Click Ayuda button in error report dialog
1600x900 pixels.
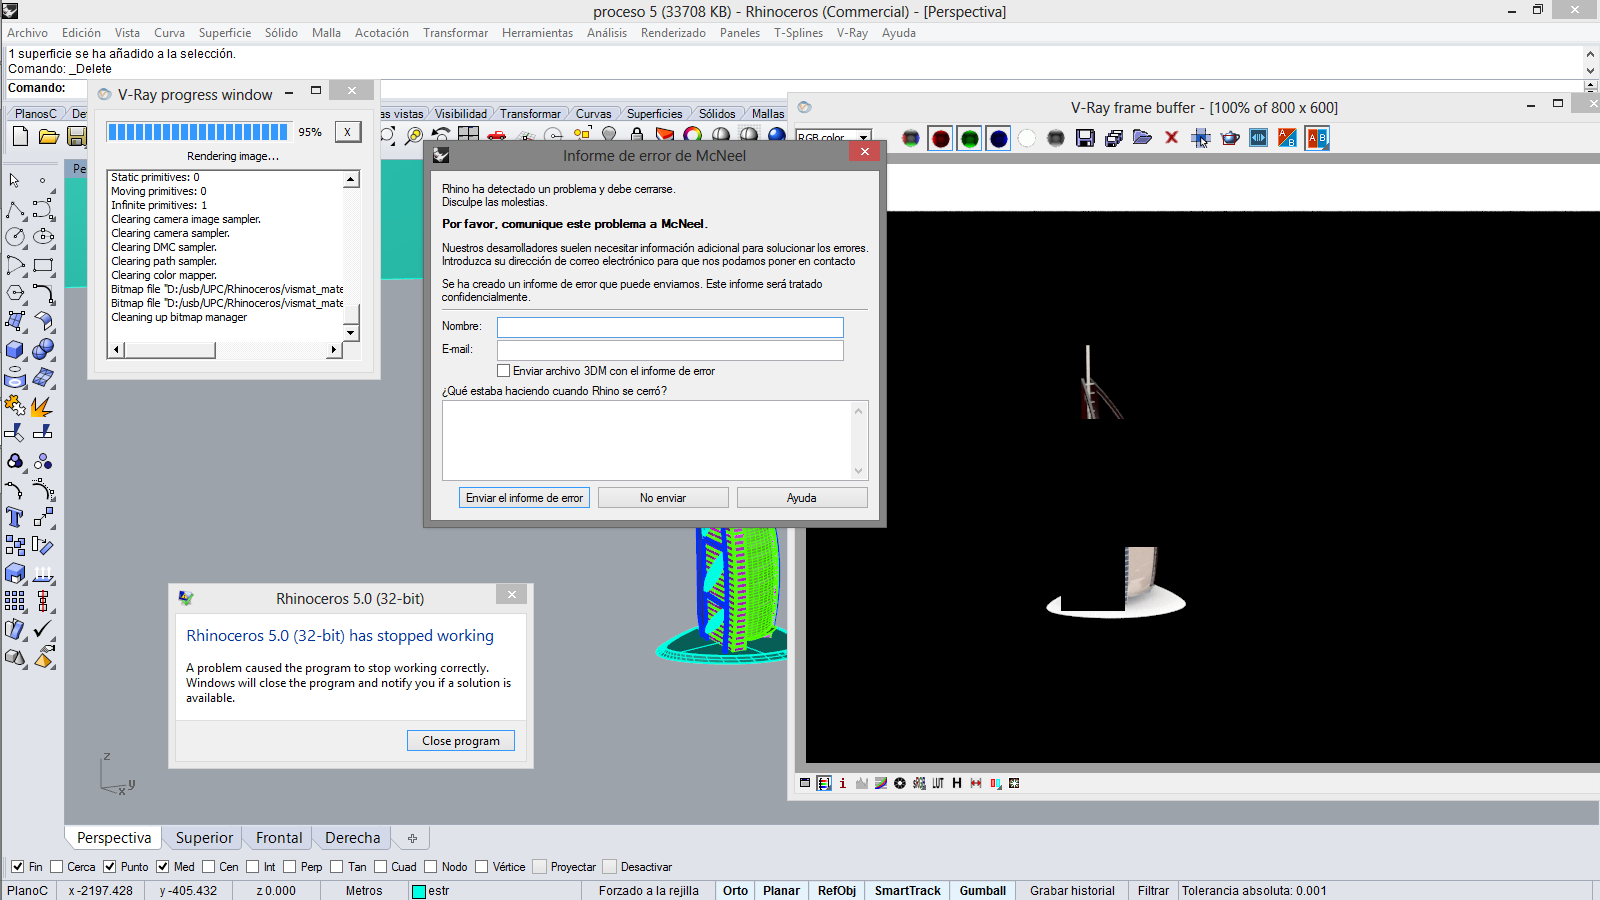pos(802,498)
